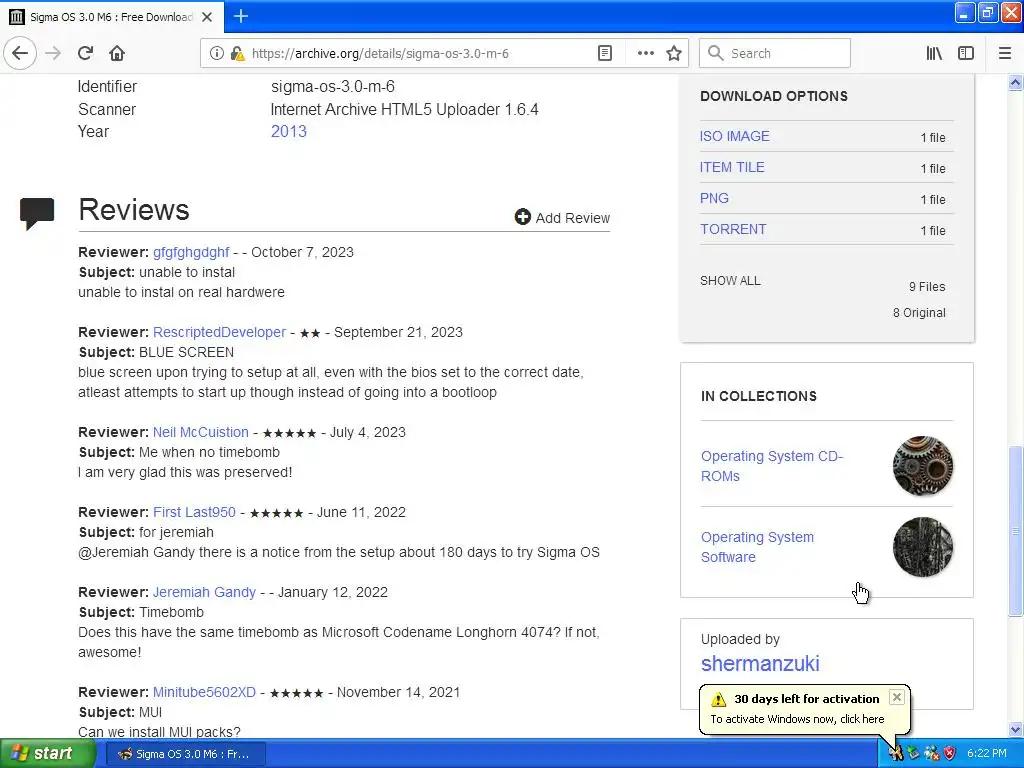Open uploader shermanzuki profile

point(760,664)
